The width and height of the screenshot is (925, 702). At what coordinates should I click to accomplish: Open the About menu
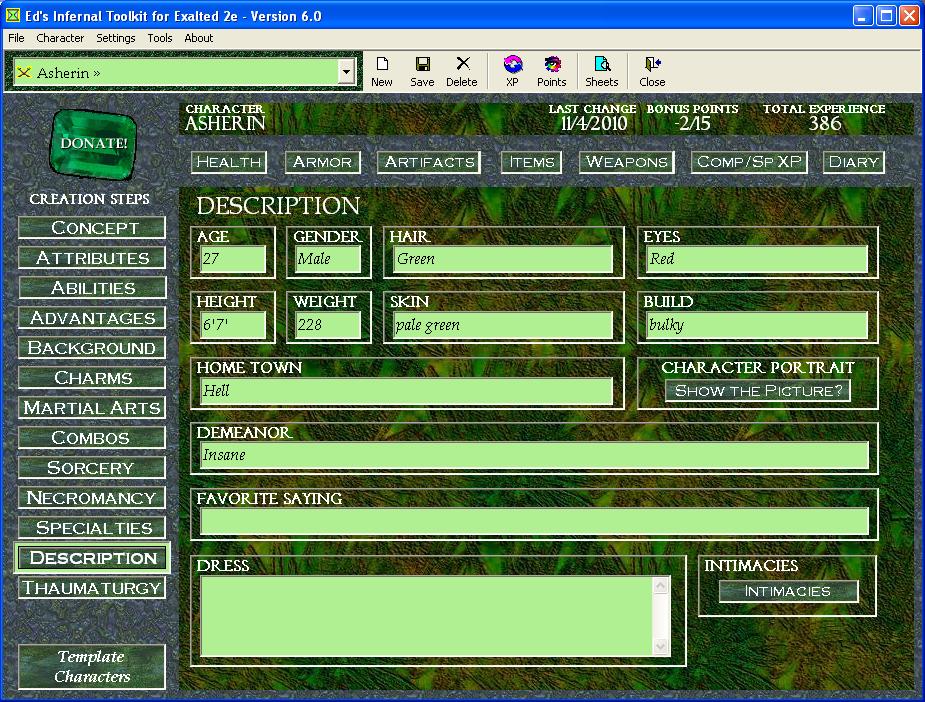click(x=199, y=38)
